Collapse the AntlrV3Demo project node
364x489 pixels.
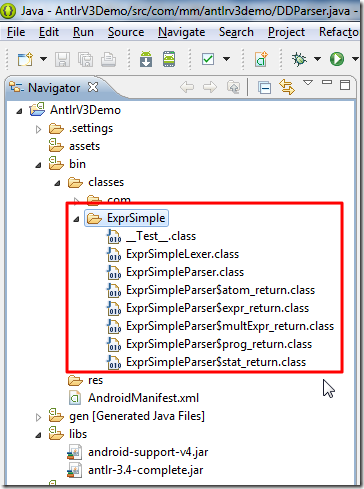(x=19, y=111)
